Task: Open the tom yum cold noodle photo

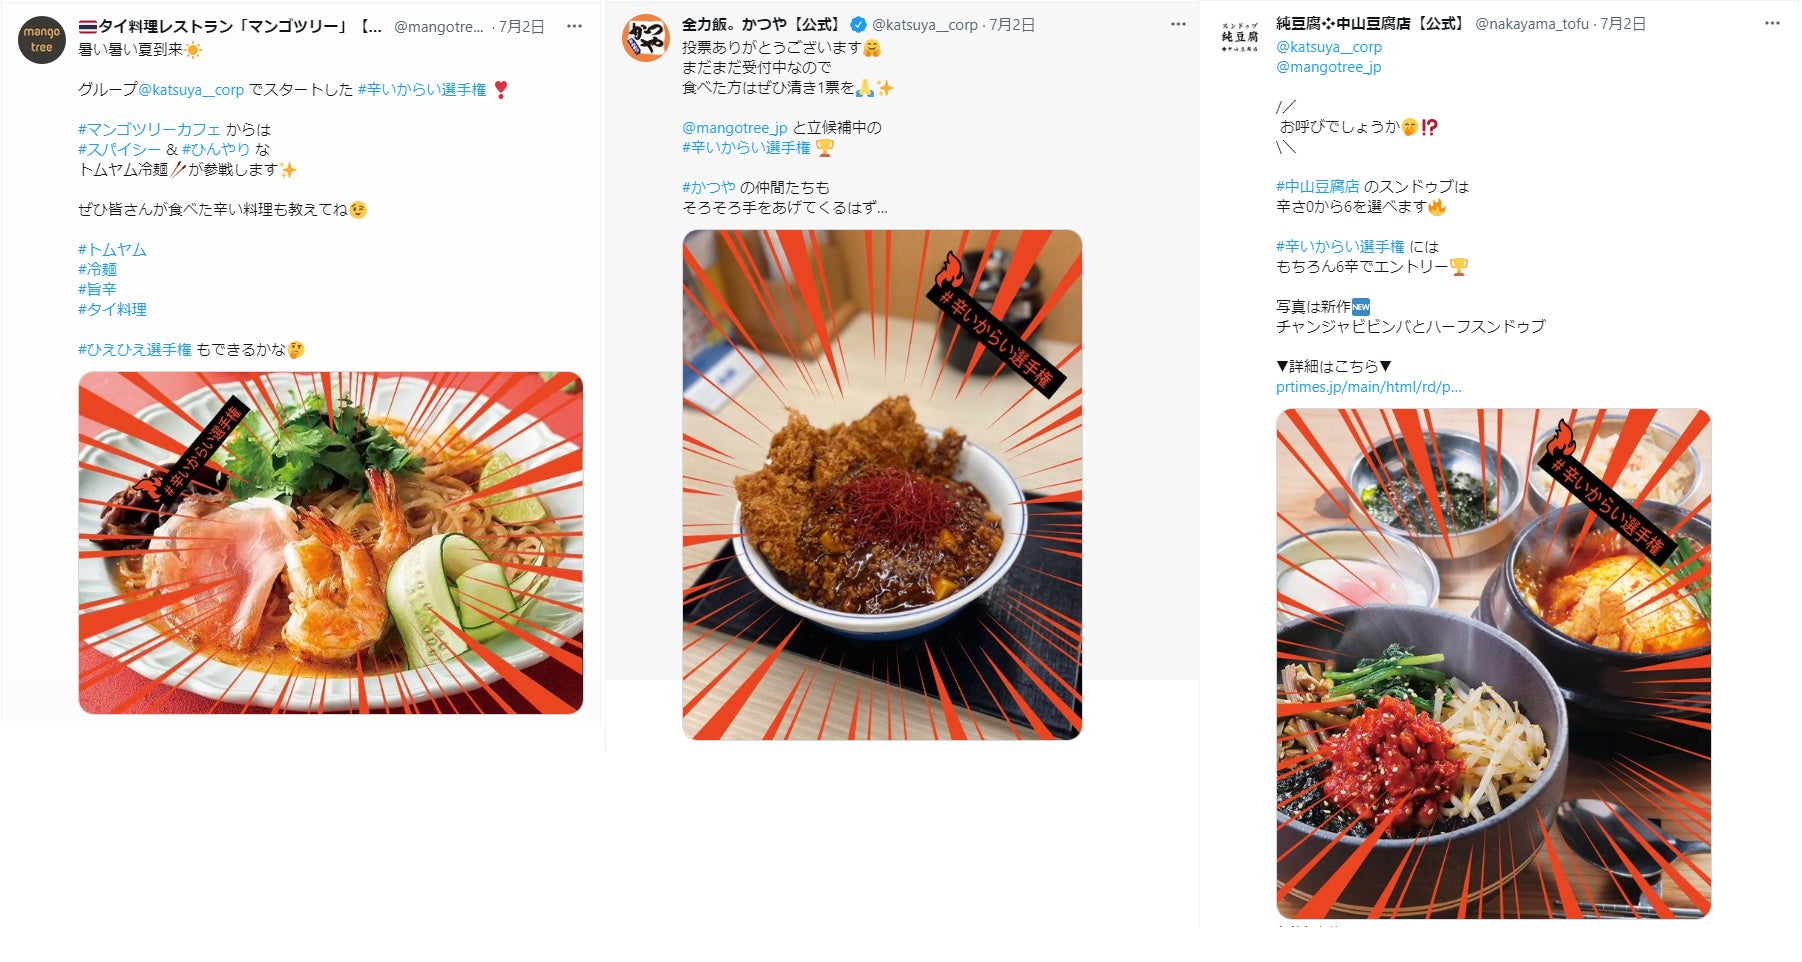Action: (x=331, y=543)
